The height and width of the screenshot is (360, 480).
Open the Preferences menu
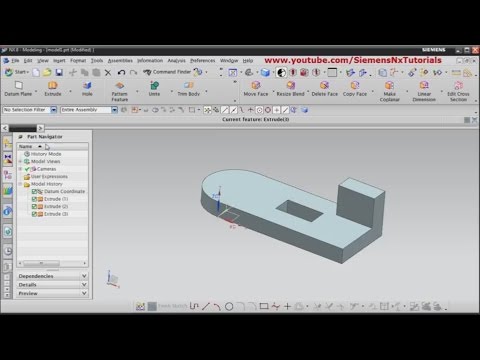tap(202, 61)
